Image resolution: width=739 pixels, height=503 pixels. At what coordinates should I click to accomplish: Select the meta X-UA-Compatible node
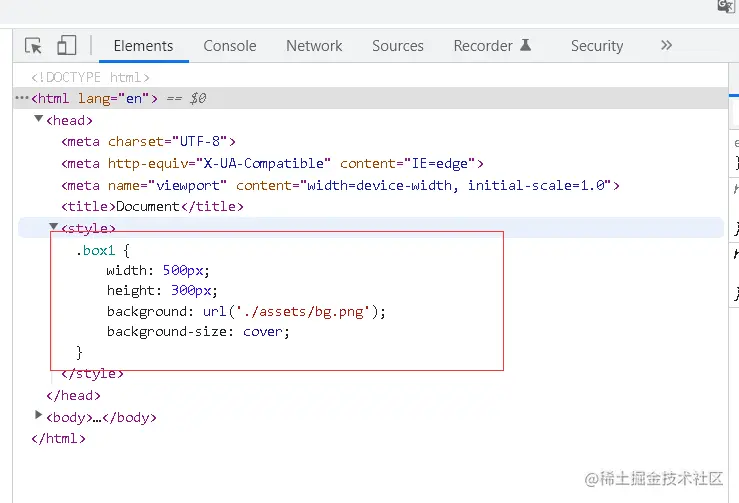click(x=272, y=163)
